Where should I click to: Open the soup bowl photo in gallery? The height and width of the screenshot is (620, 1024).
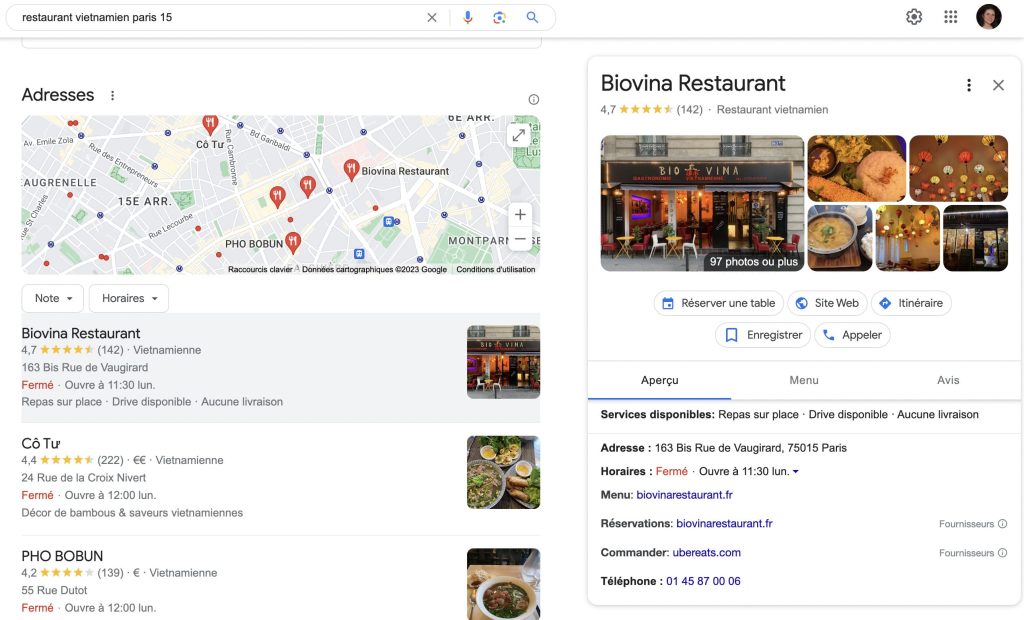[840, 238]
